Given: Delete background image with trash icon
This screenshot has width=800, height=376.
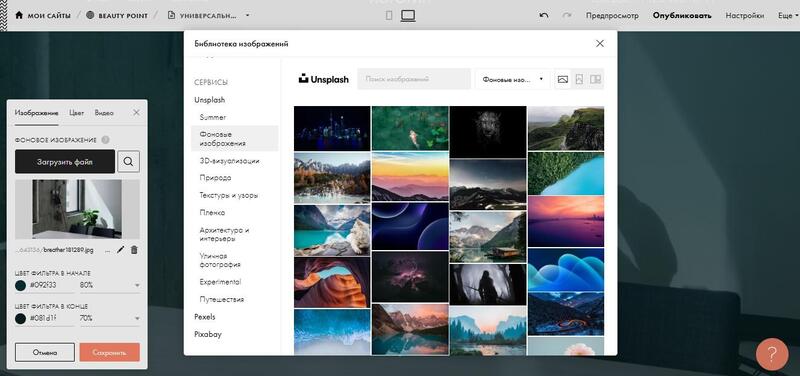Looking at the screenshot, I should (134, 250).
